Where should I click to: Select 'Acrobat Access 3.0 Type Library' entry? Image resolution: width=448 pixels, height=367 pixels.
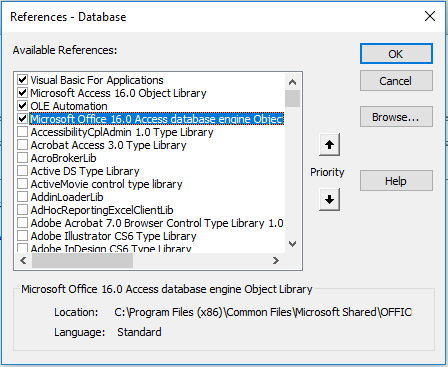point(108,145)
